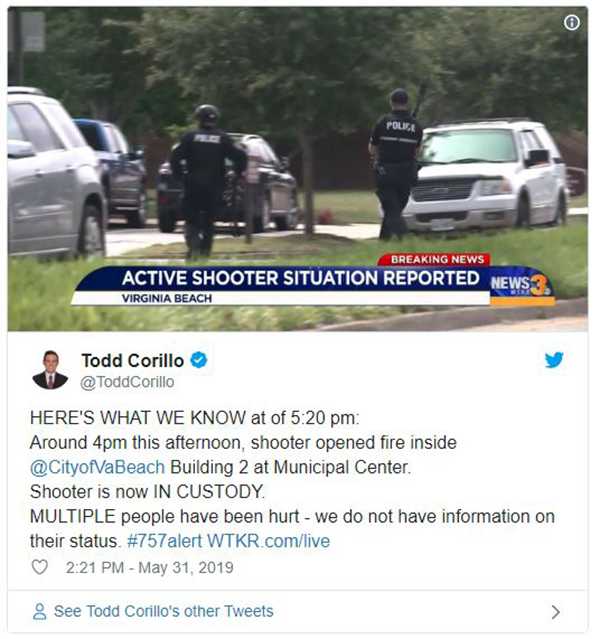Expand the chevron arrow next to other Tweets
This screenshot has width=600, height=639.
tap(555, 612)
